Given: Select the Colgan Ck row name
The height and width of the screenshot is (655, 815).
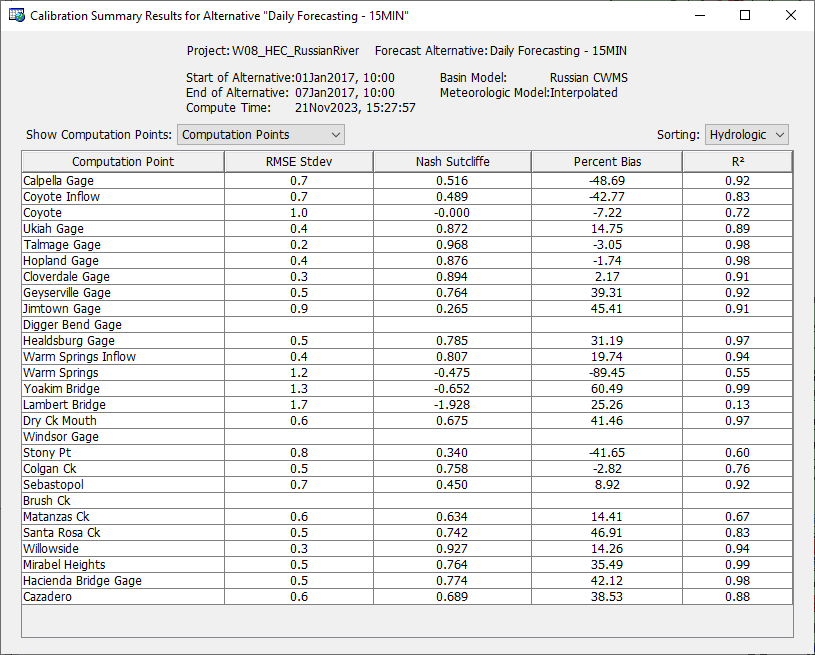Looking at the screenshot, I should (49, 469).
